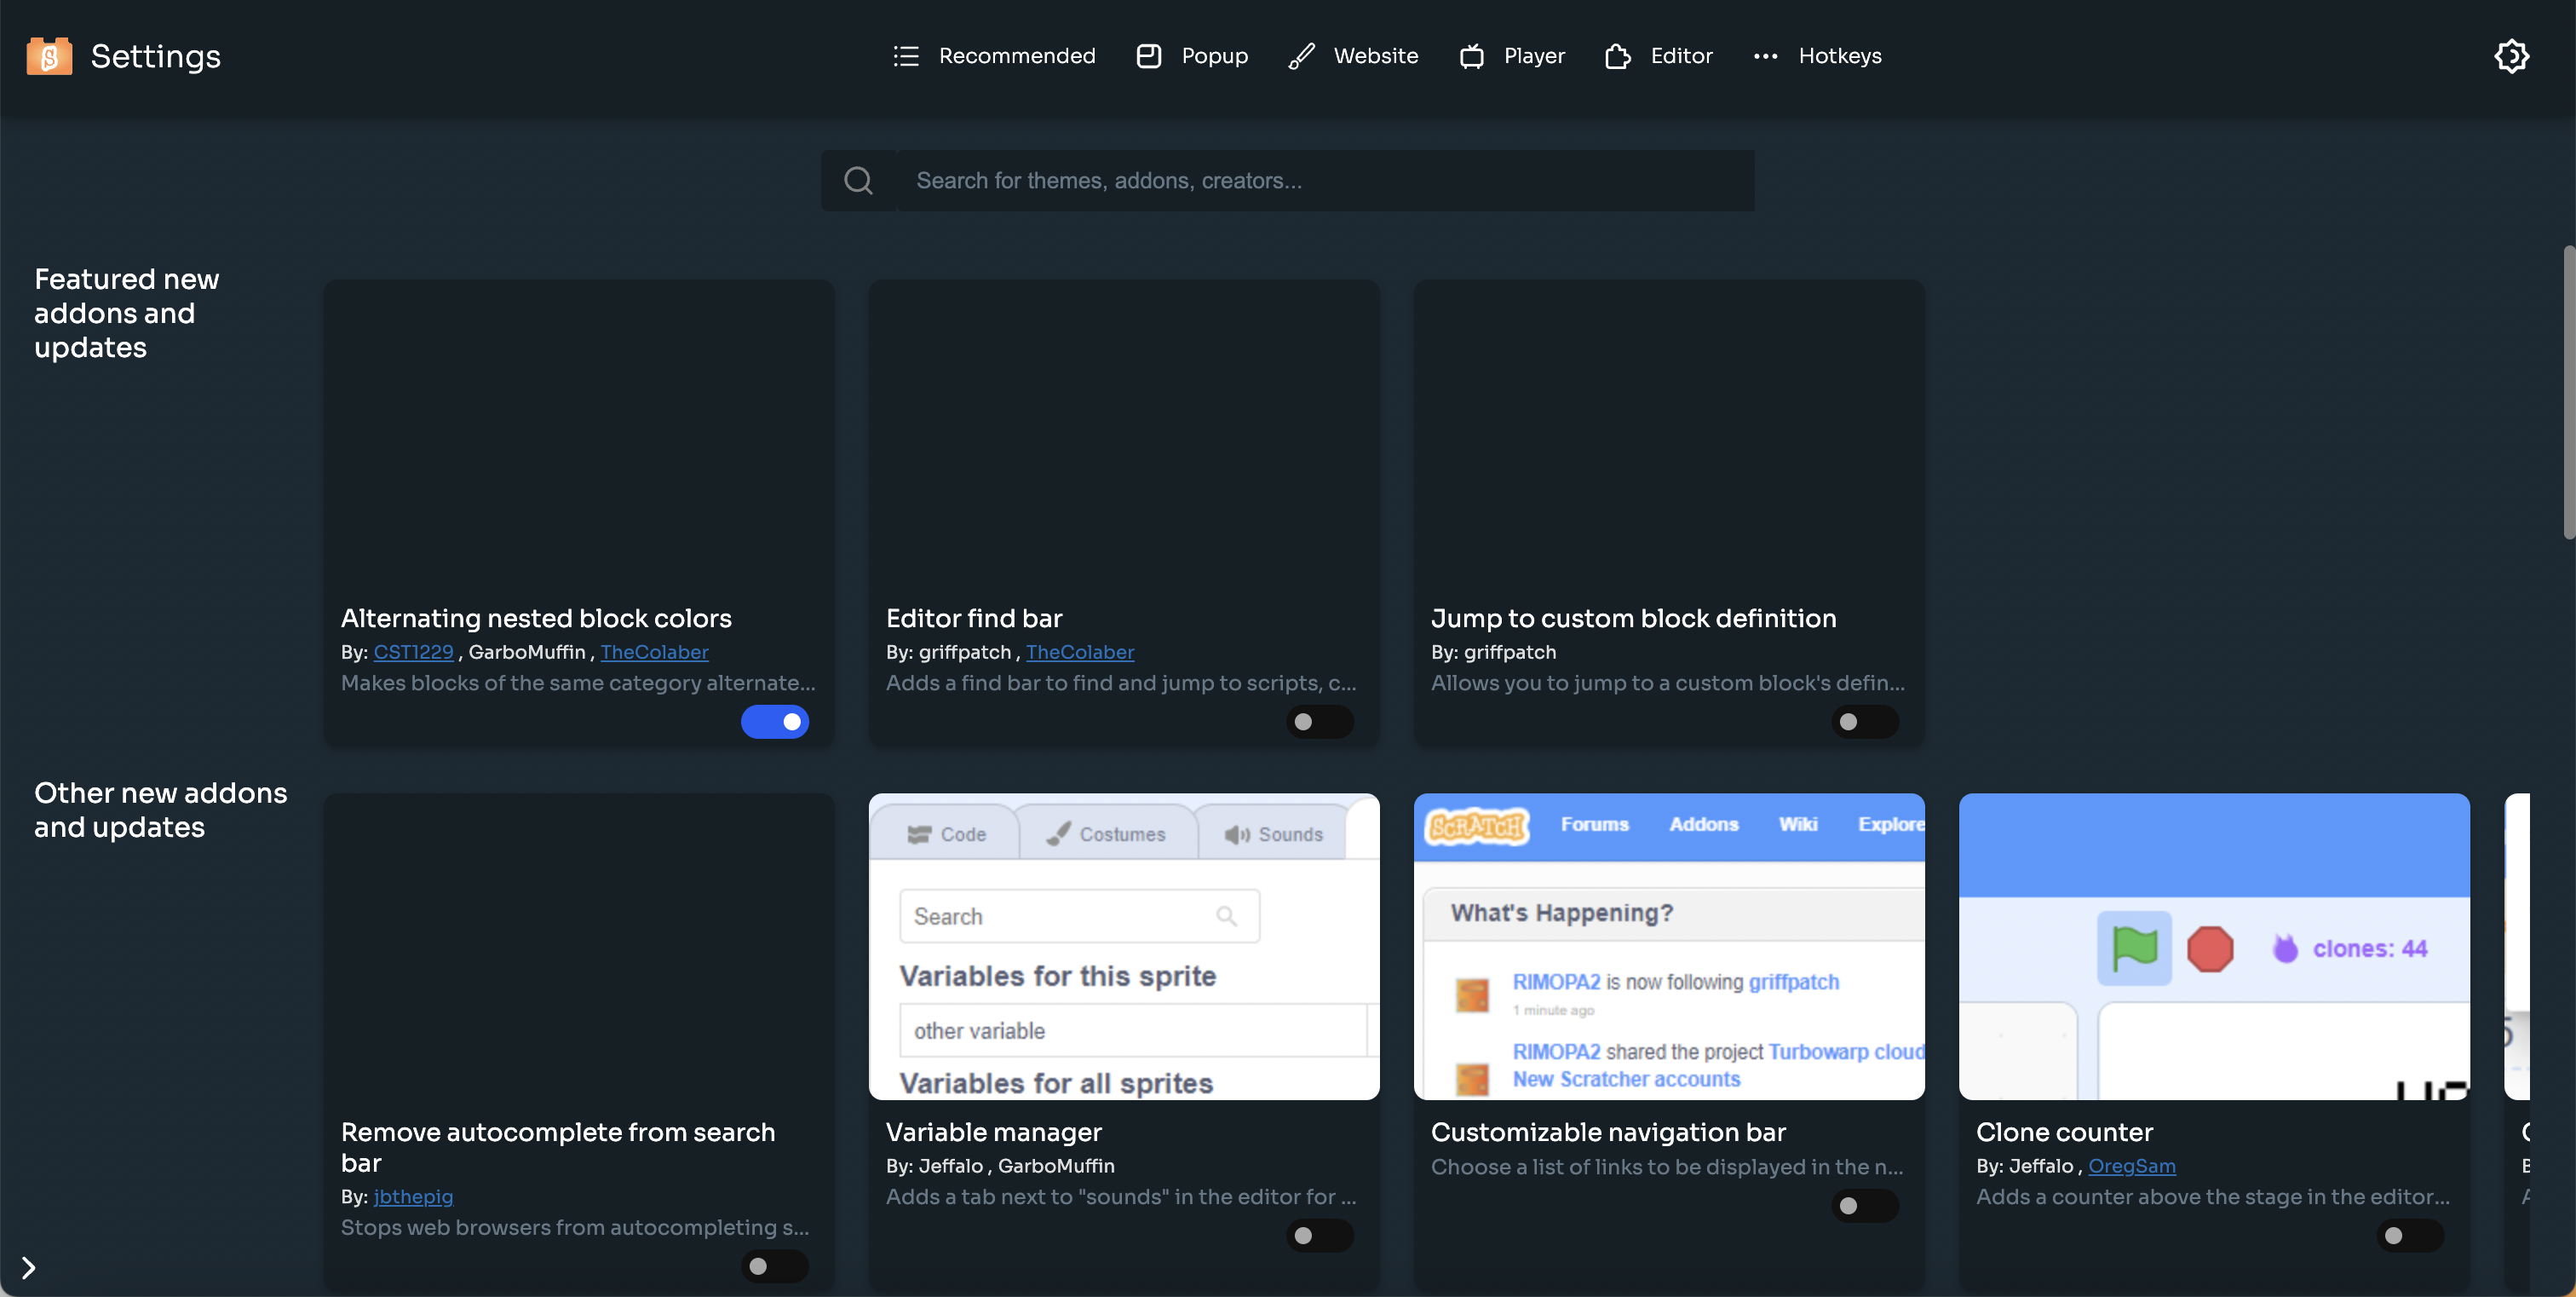Click the Scratch Addons logo

(48, 56)
